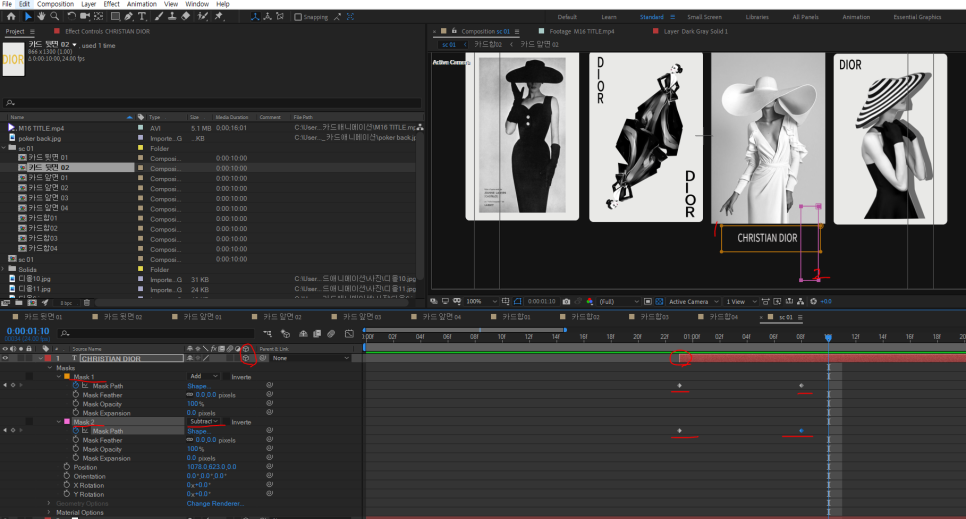Viewport: 966px width, 519px height.
Task: Toggle 3D Layer switch for CHRISTIAN DIOR
Action: [x=246, y=358]
